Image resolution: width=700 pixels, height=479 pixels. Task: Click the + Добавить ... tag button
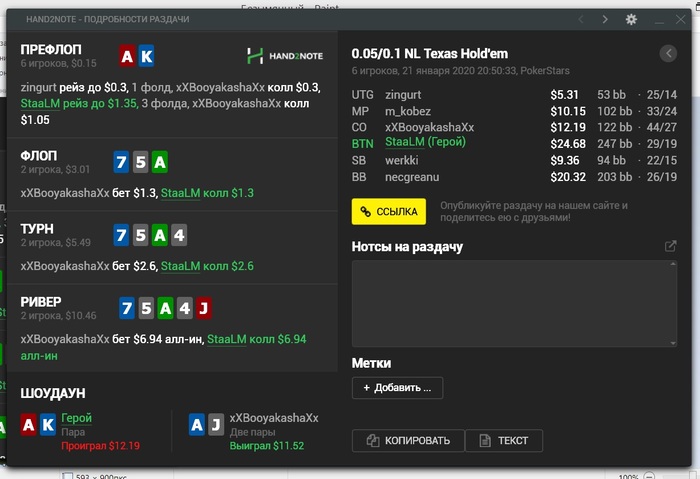pos(397,387)
